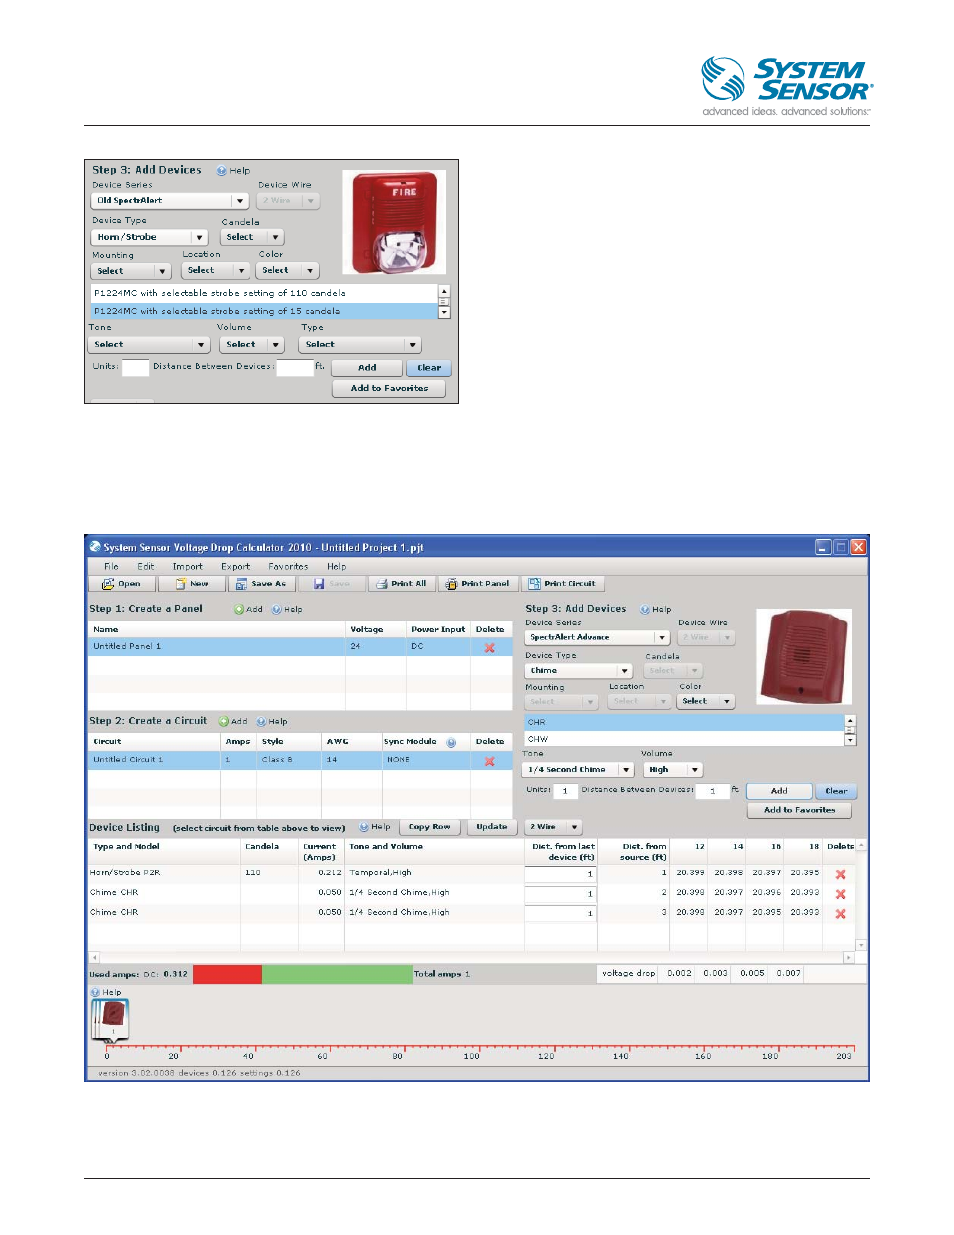Click the Units field in main window

pos(565,791)
